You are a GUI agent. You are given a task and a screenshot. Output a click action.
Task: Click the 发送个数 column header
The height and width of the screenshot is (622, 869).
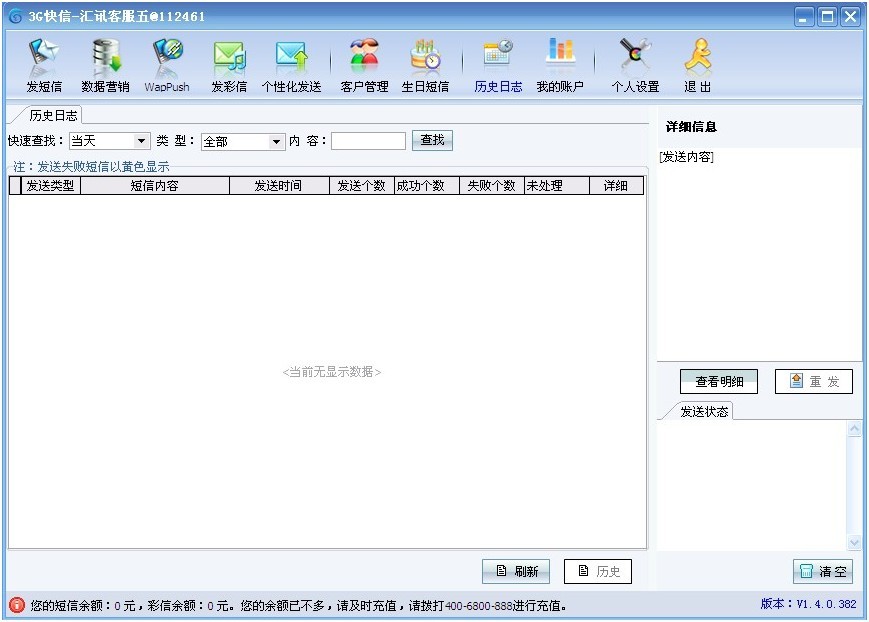[x=361, y=186]
